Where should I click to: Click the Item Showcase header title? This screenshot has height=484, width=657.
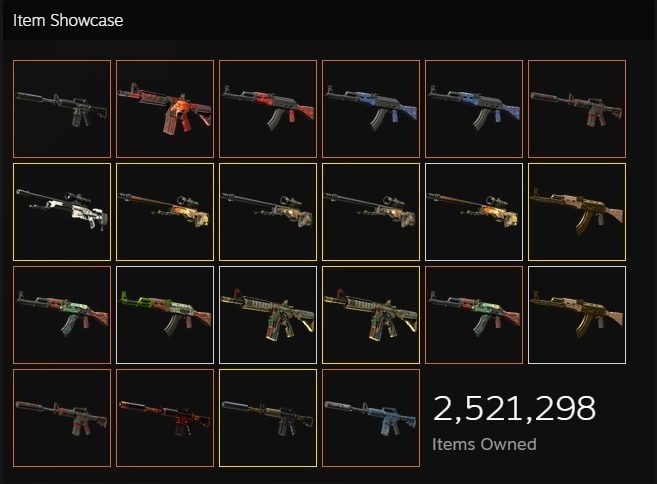68,21
